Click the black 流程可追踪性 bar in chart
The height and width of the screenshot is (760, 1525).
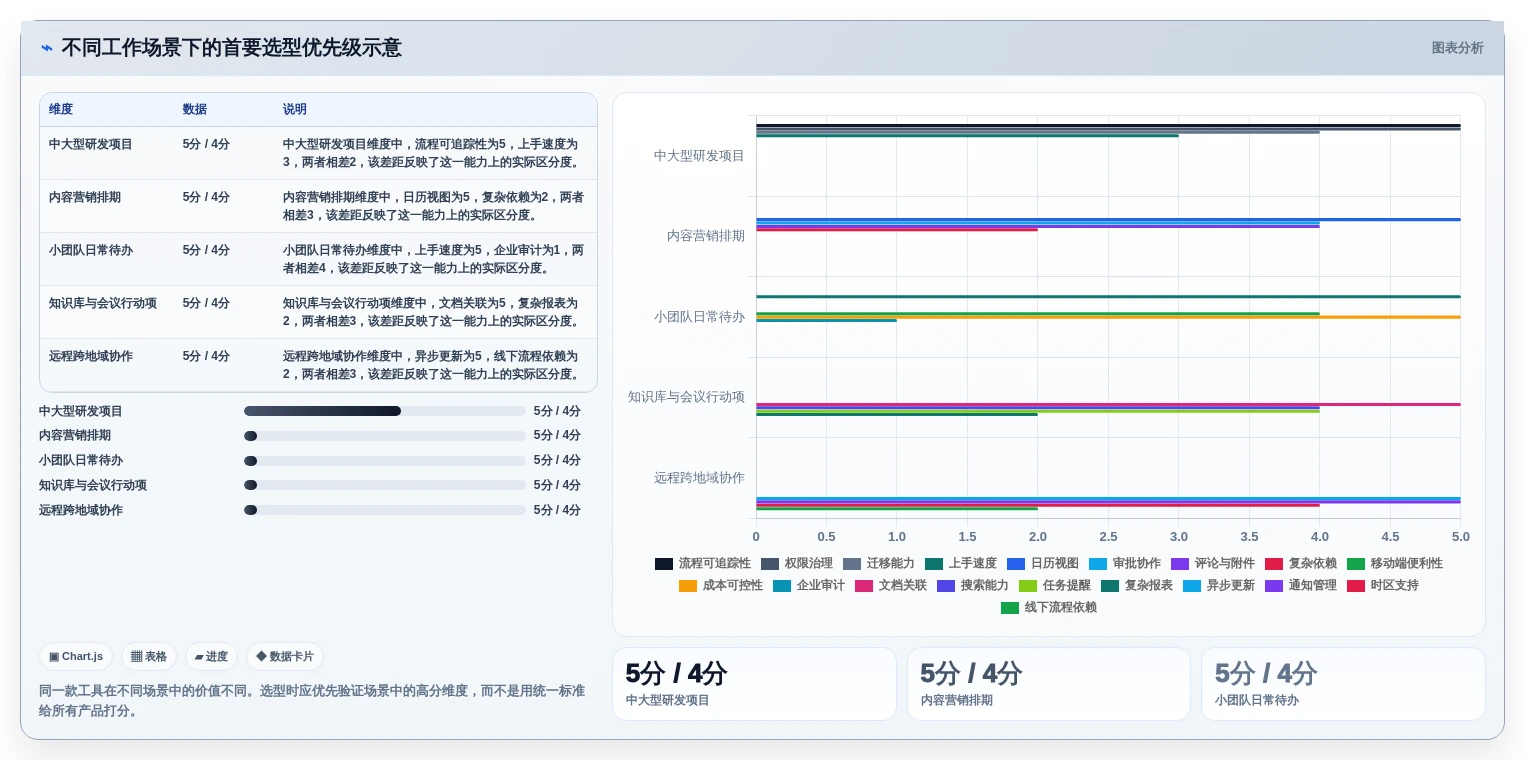[x=1108, y=125]
